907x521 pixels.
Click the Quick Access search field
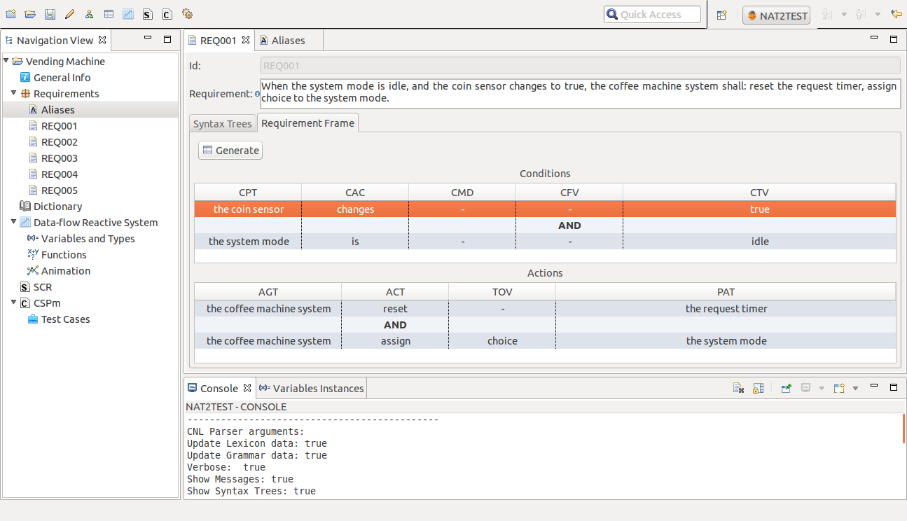coord(652,14)
